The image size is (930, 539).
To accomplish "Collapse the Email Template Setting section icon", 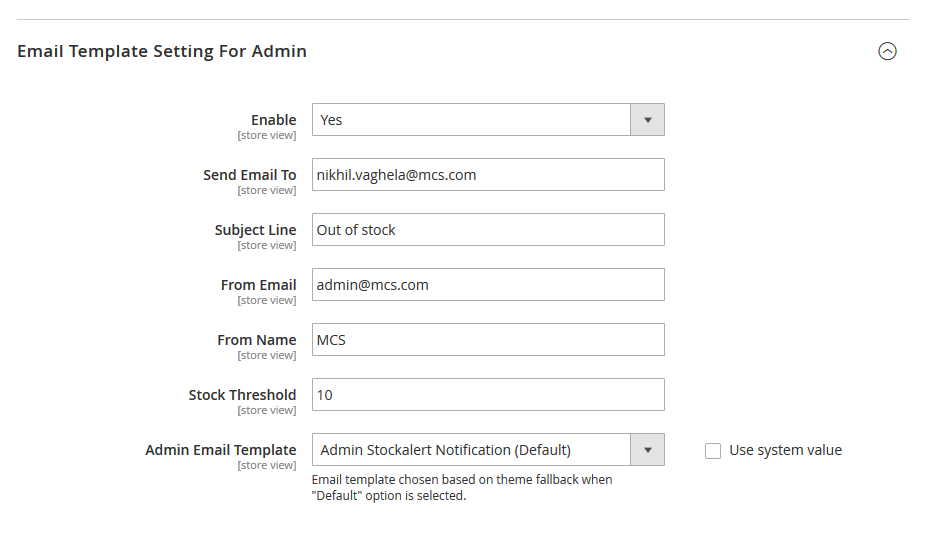I will 887,51.
